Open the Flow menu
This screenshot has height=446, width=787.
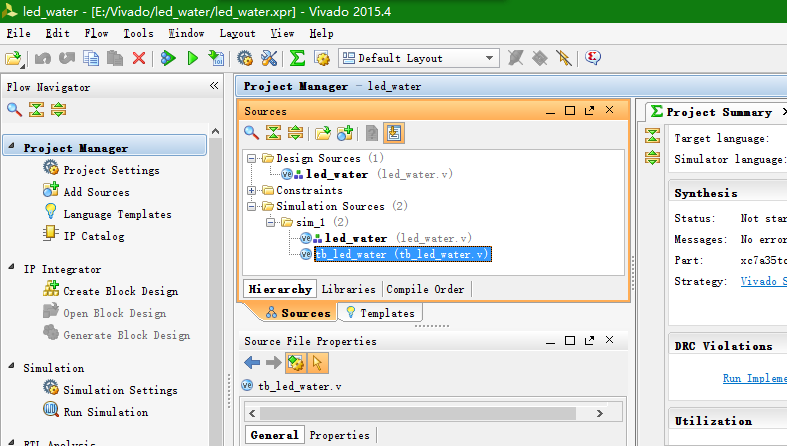(x=96, y=33)
